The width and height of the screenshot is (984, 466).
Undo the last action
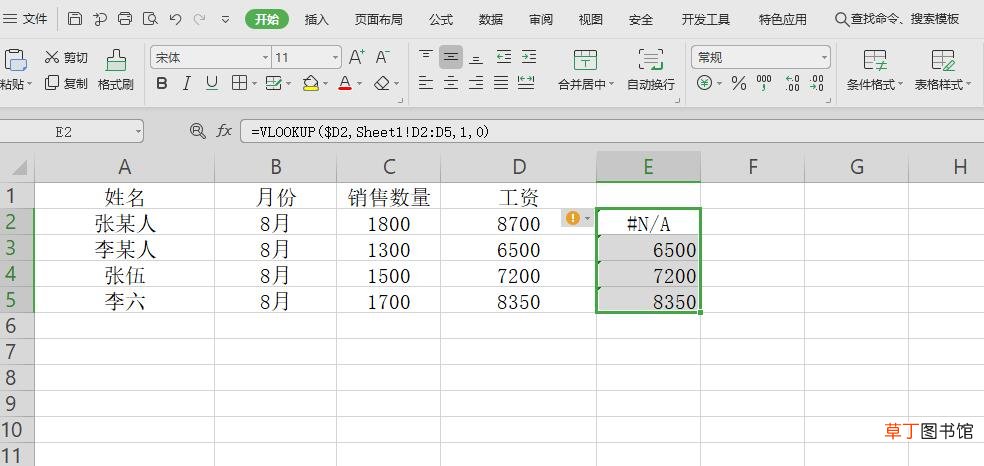175,19
